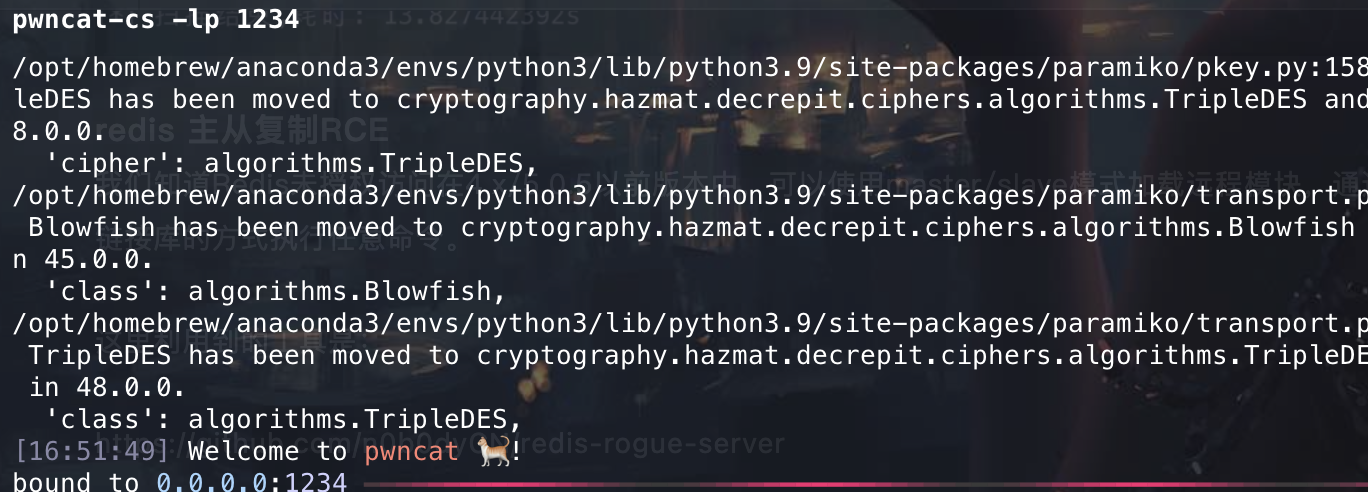1368x492 pixels.
Task: Click the cat emoji after pwncat
Action: (x=492, y=451)
